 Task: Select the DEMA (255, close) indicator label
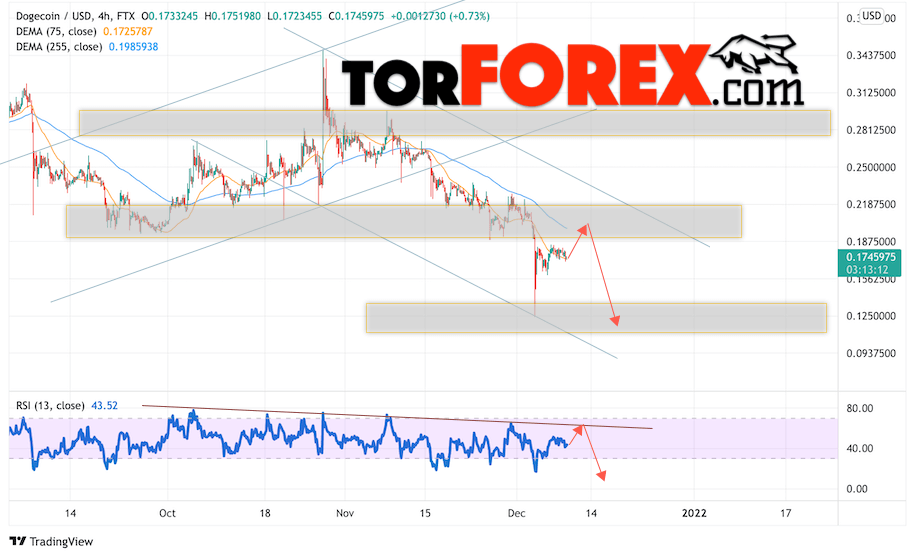(x=59, y=47)
